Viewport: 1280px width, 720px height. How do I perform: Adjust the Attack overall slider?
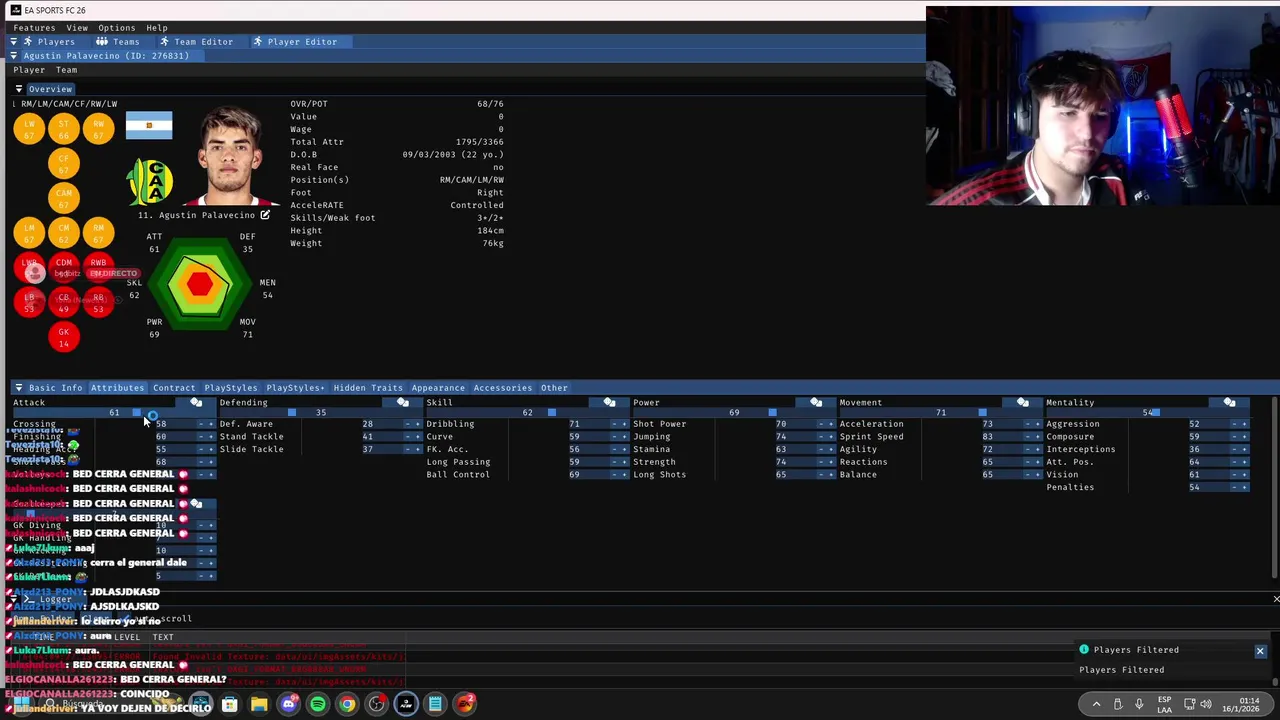point(114,413)
